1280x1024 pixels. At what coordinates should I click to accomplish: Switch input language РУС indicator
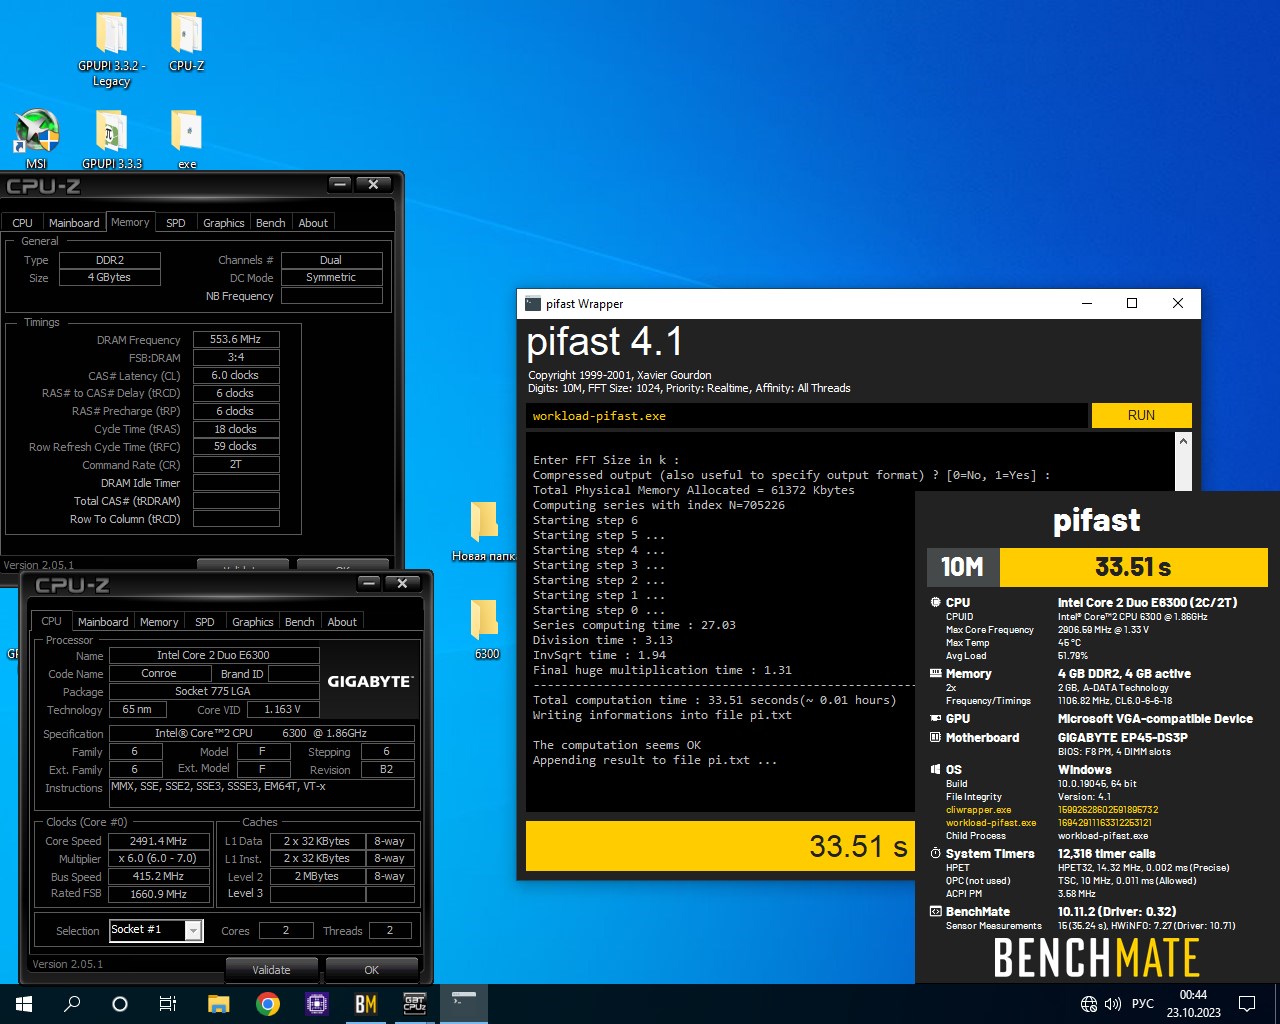tap(1142, 1004)
